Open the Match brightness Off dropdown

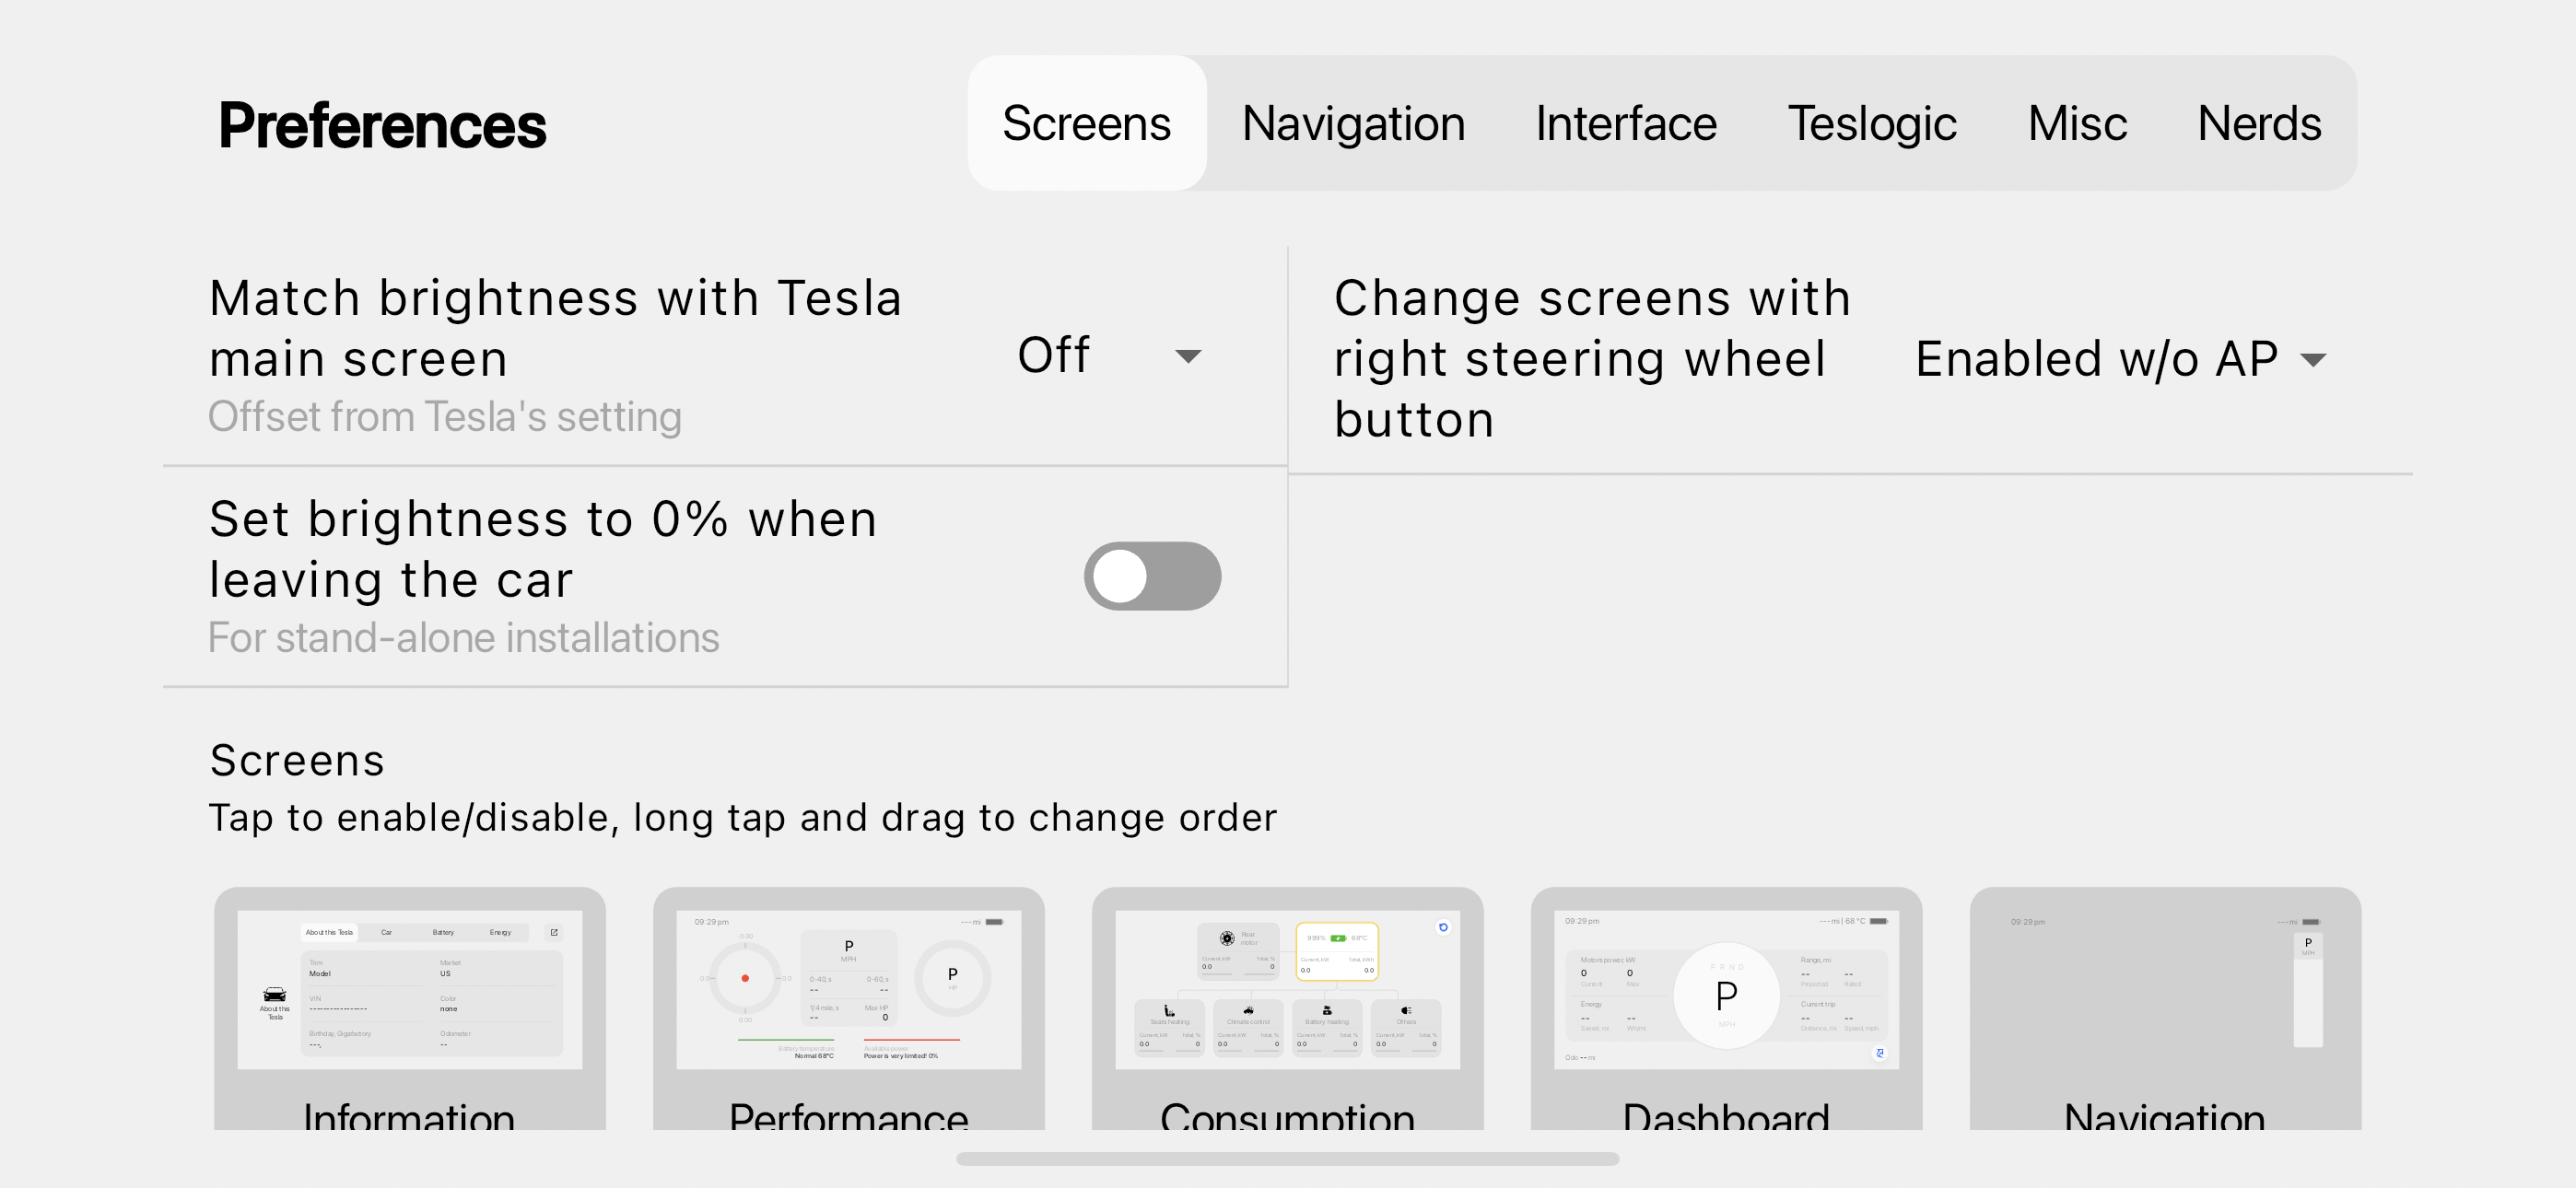(1109, 356)
